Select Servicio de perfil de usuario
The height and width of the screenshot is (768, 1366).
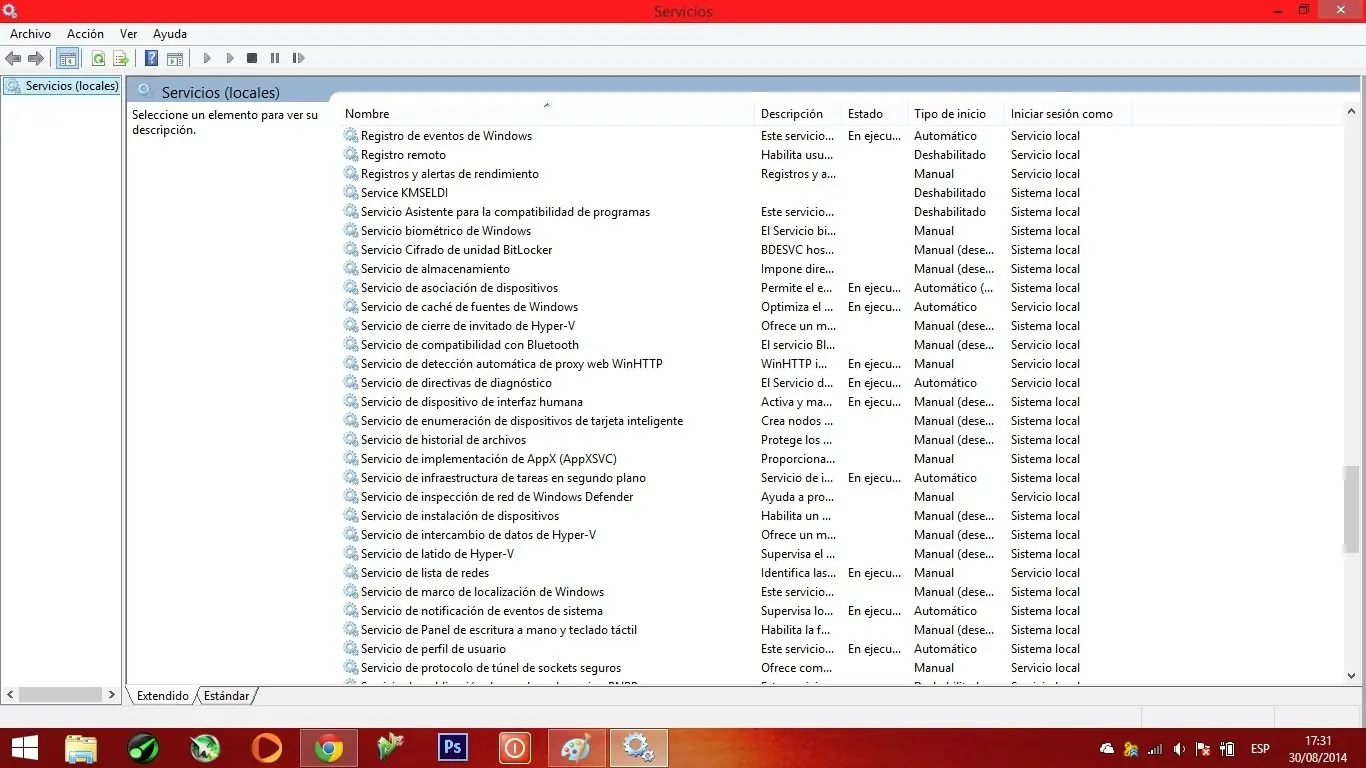[x=433, y=649]
